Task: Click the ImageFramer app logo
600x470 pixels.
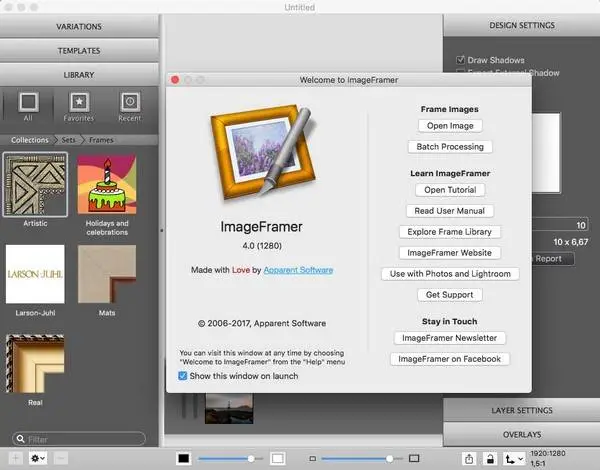Action: tap(263, 152)
